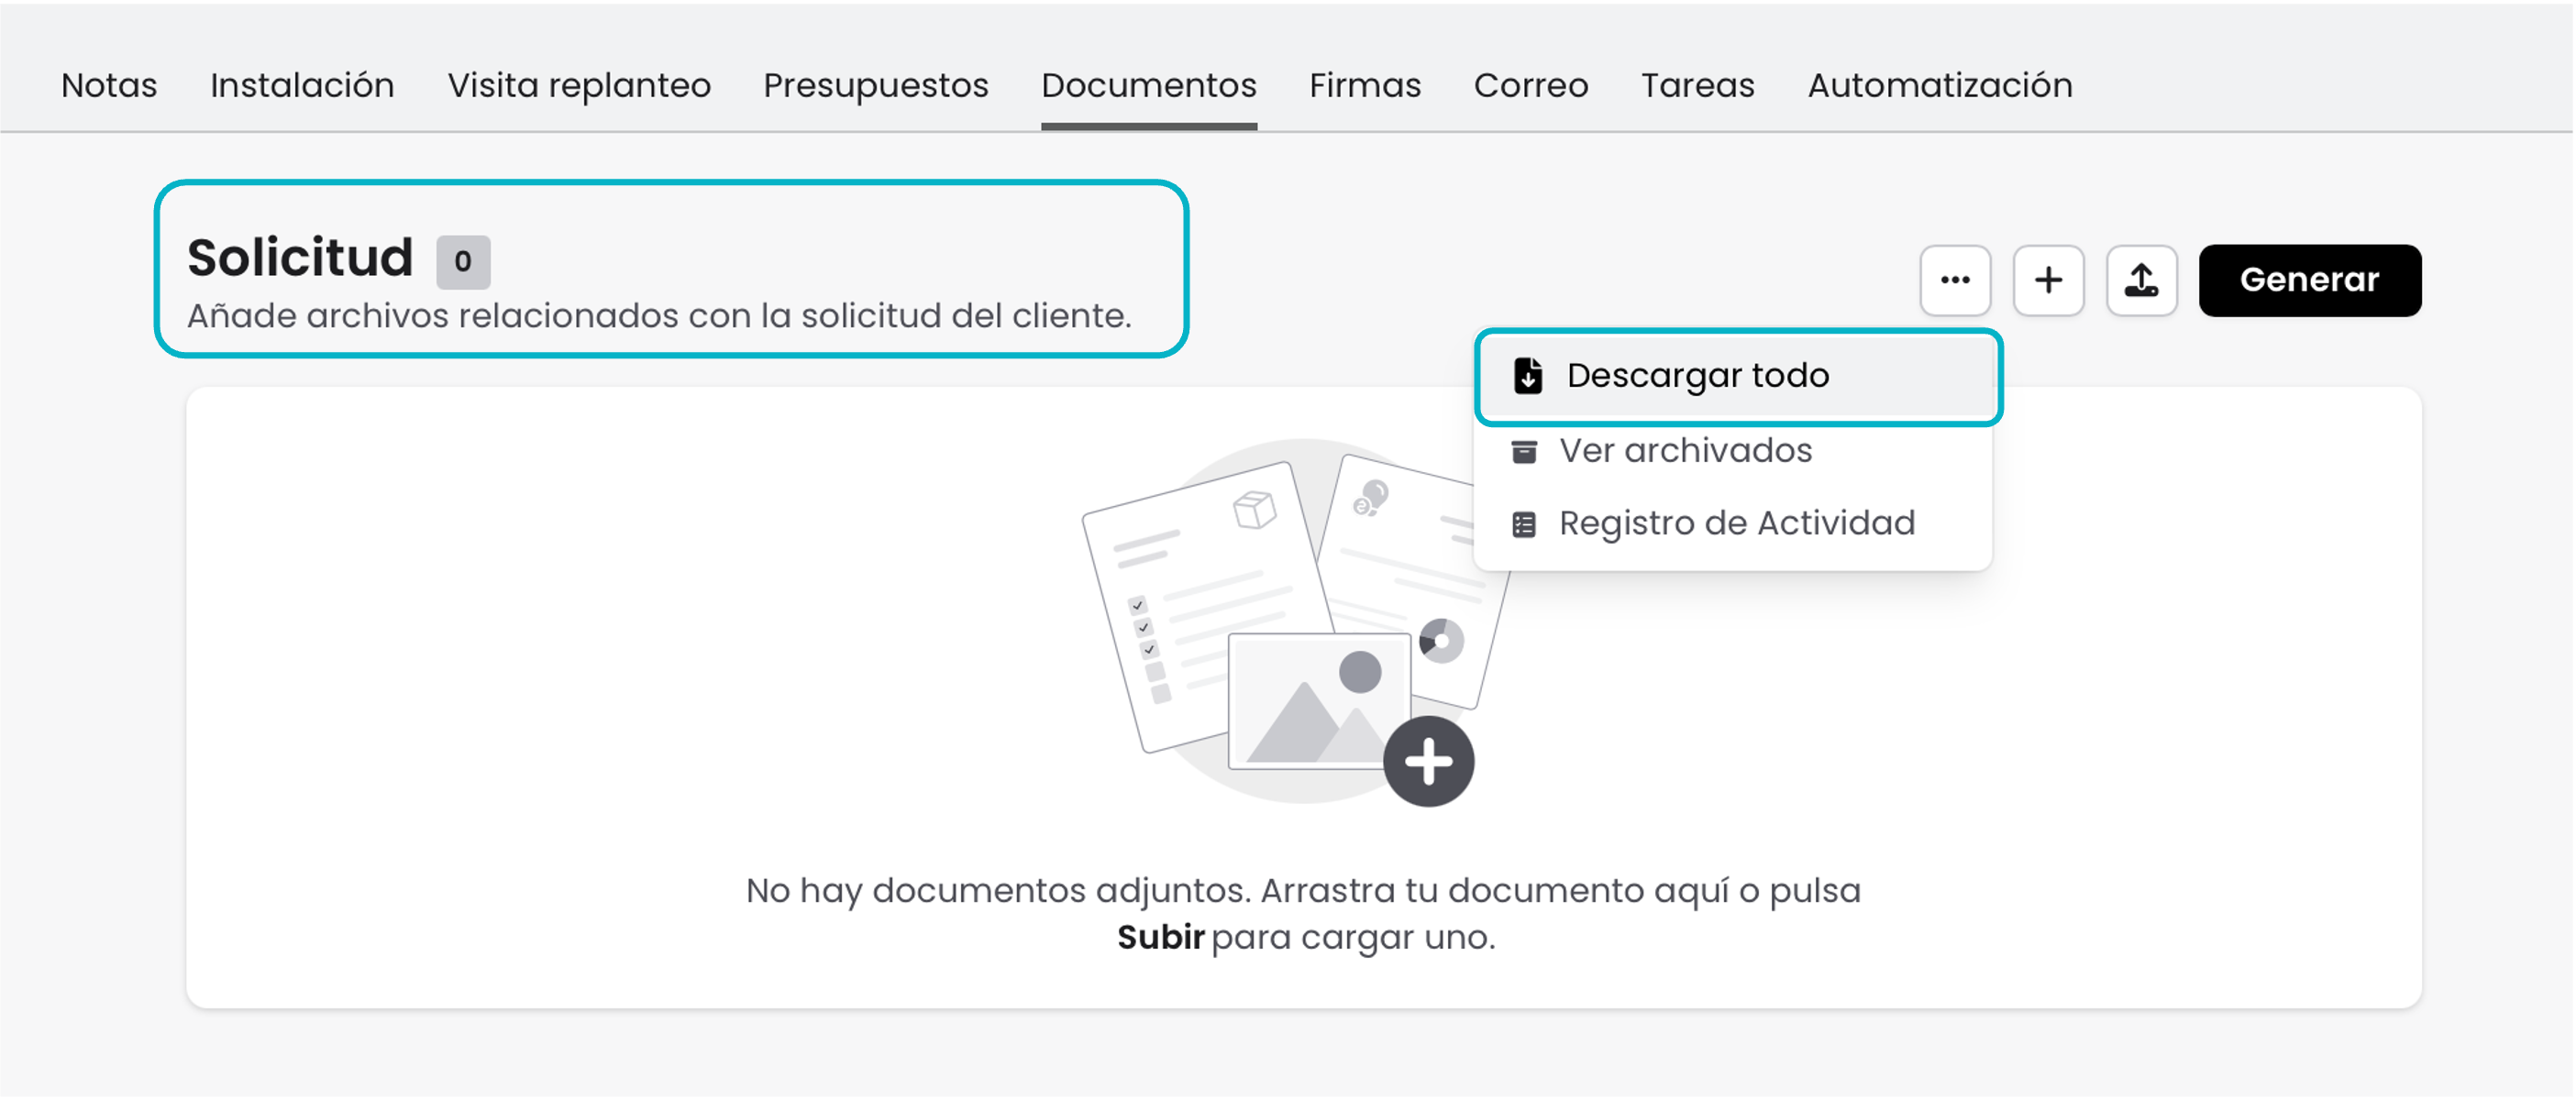Click the Solicitud count badge 0
This screenshot has width=2576, height=1100.
click(463, 262)
